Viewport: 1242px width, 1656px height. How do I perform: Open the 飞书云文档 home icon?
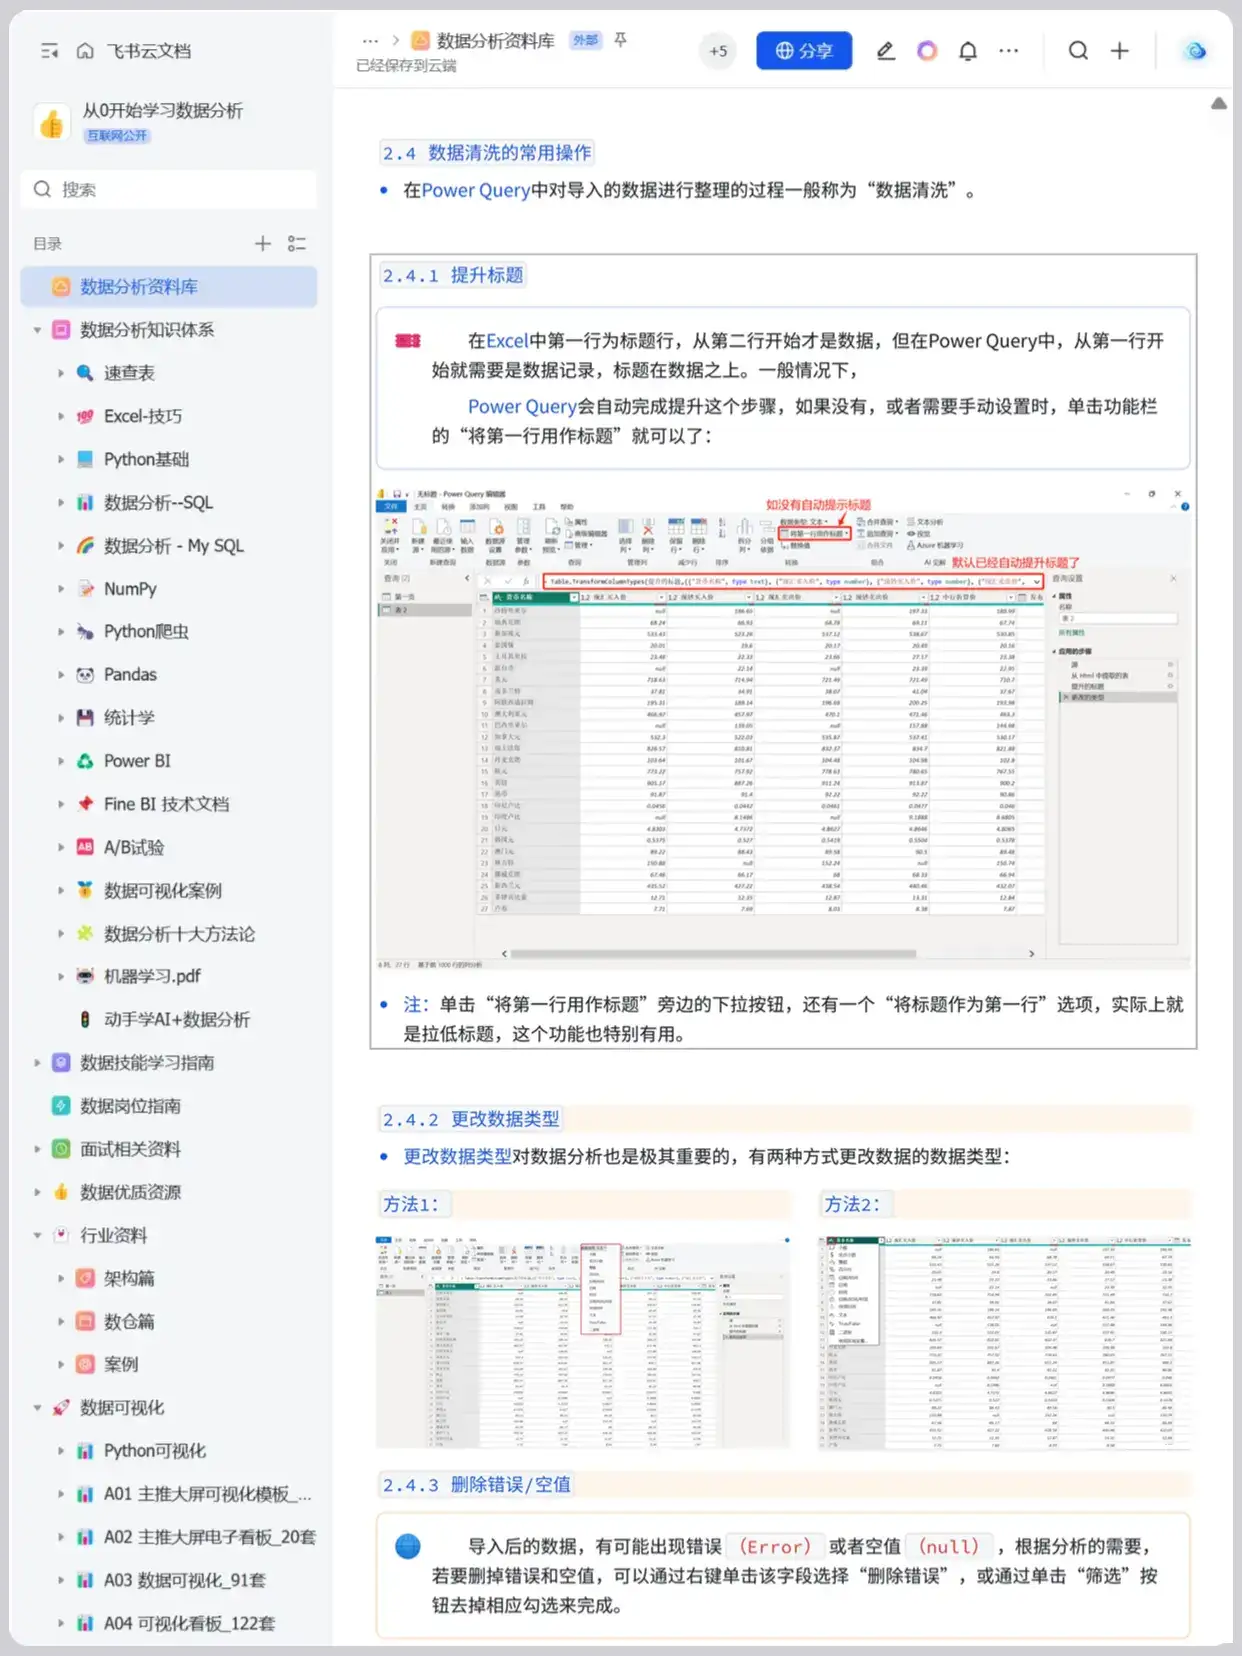pos(85,51)
